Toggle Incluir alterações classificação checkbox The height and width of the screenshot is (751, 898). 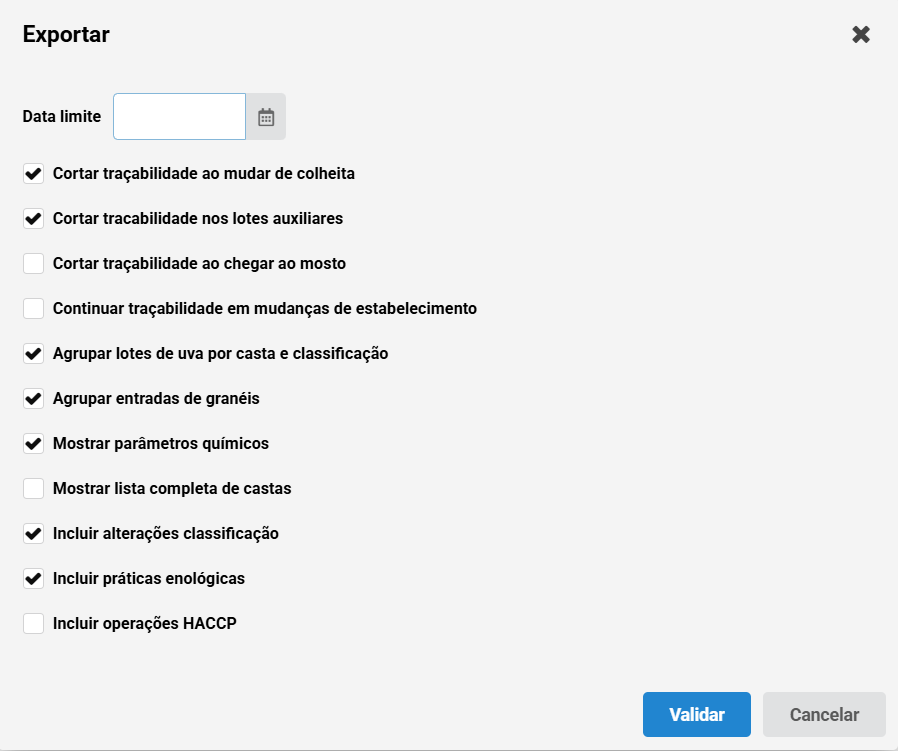pos(33,533)
